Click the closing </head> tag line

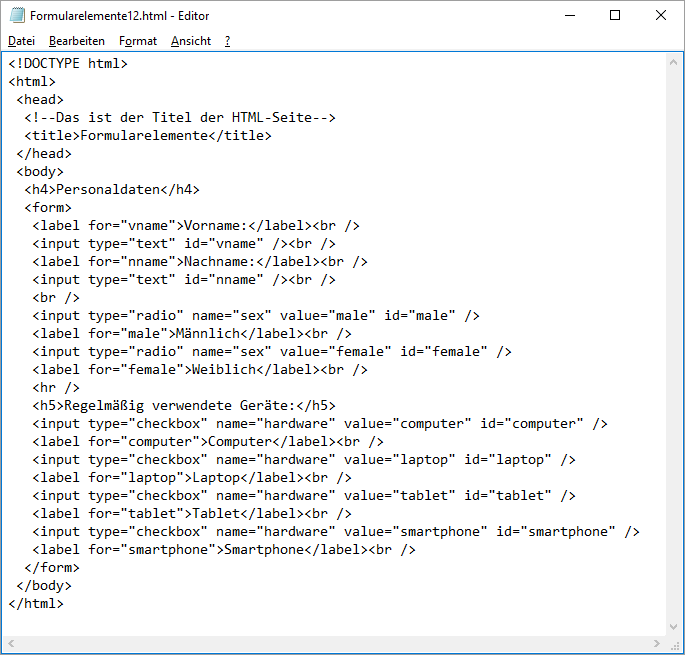click(44, 154)
